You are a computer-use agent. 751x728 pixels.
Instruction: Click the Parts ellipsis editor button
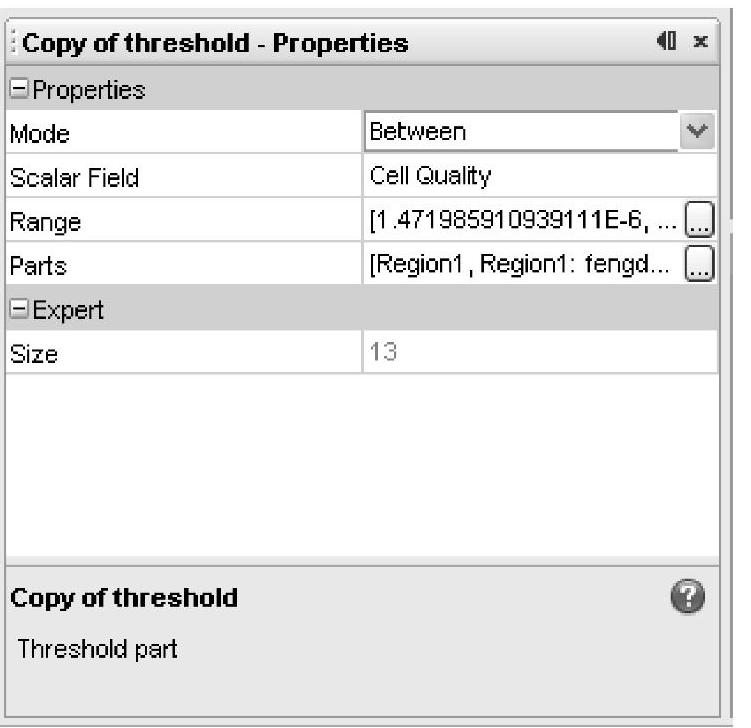coord(699,263)
